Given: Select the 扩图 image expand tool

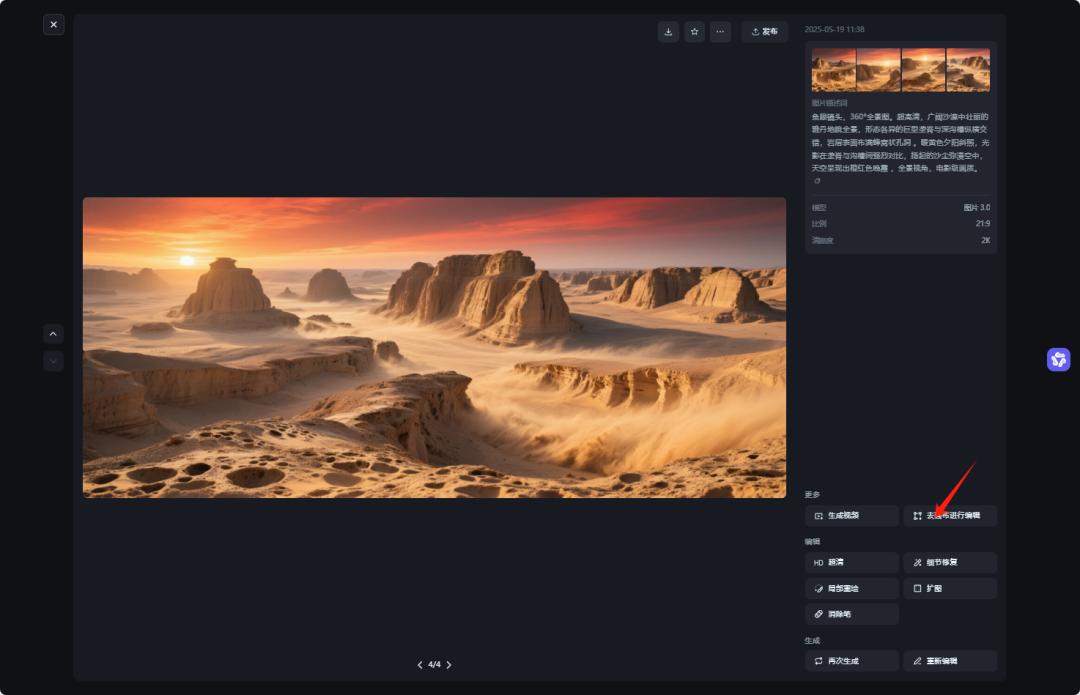Looking at the screenshot, I should [950, 589].
